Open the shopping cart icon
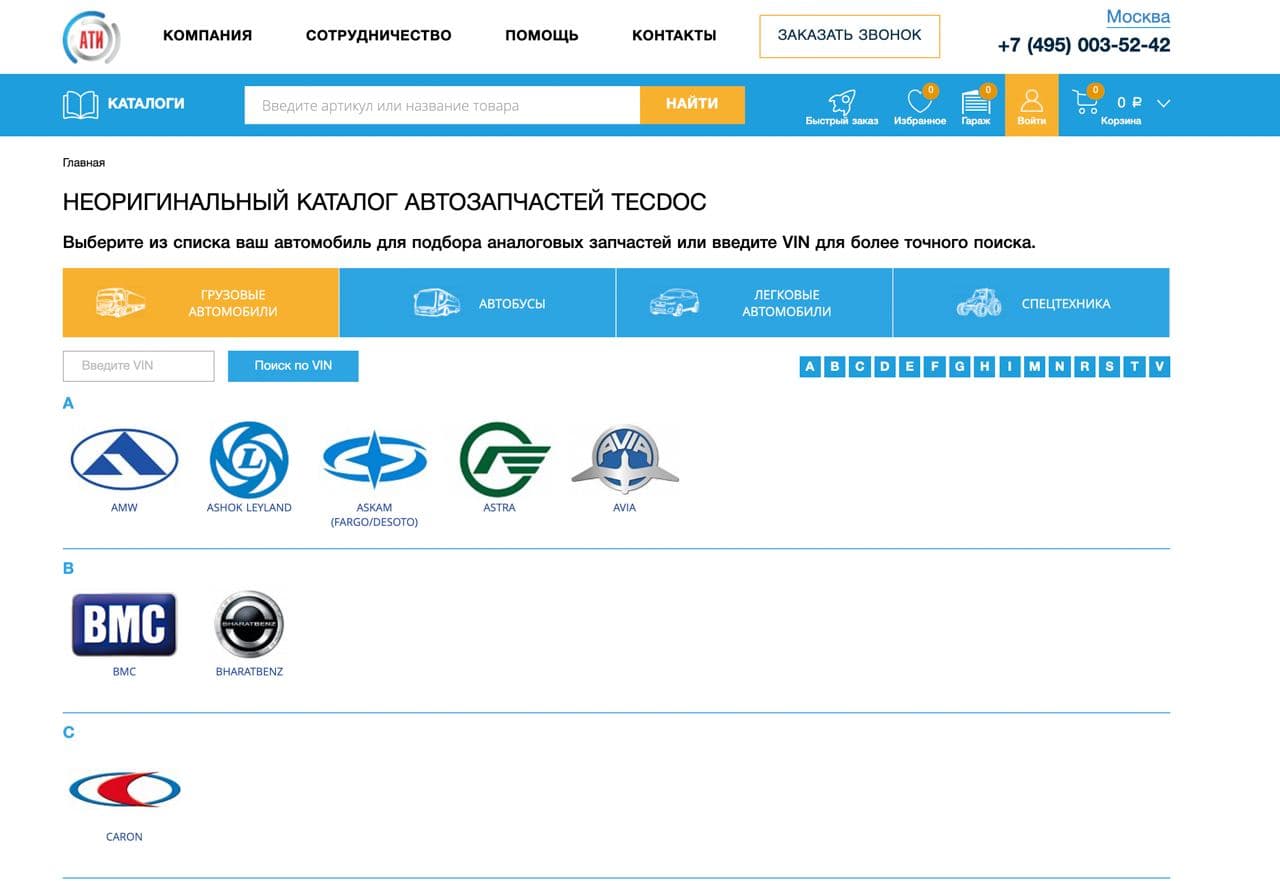This screenshot has width=1280, height=881. point(1085,101)
